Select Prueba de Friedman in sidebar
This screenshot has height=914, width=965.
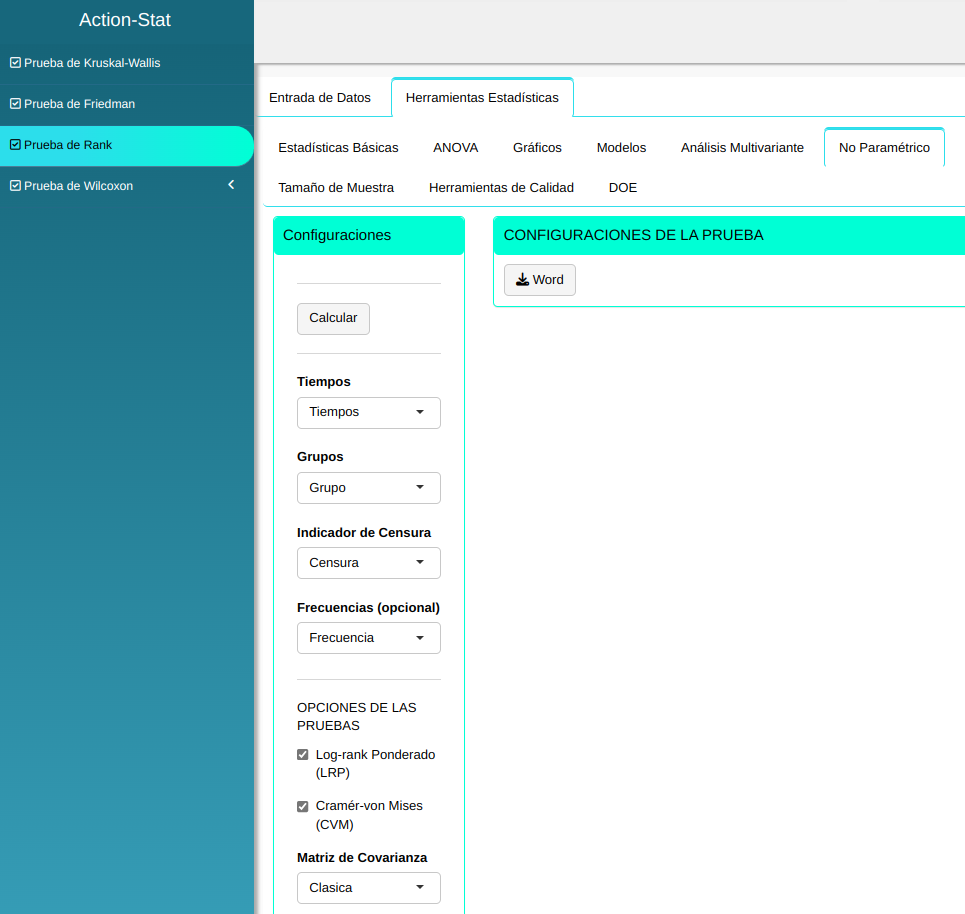click(x=80, y=104)
